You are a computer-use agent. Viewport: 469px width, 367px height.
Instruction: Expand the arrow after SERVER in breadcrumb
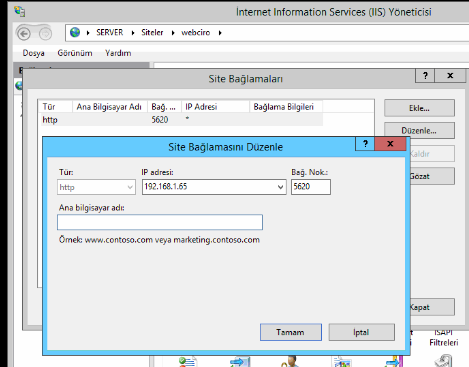coord(133,33)
